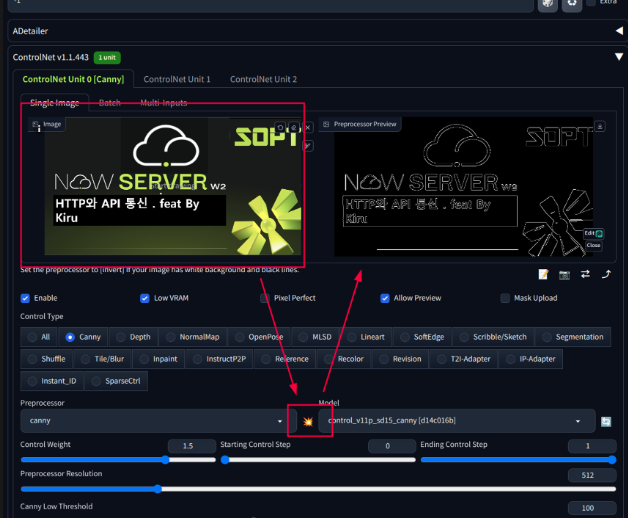Select the Single Image tab
The image size is (628, 518).
point(54,103)
